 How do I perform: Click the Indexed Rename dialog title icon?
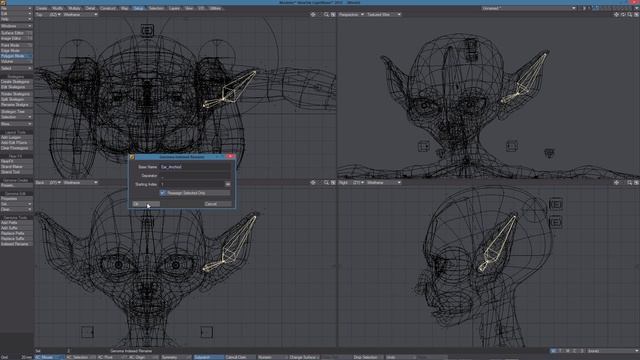coord(132,157)
